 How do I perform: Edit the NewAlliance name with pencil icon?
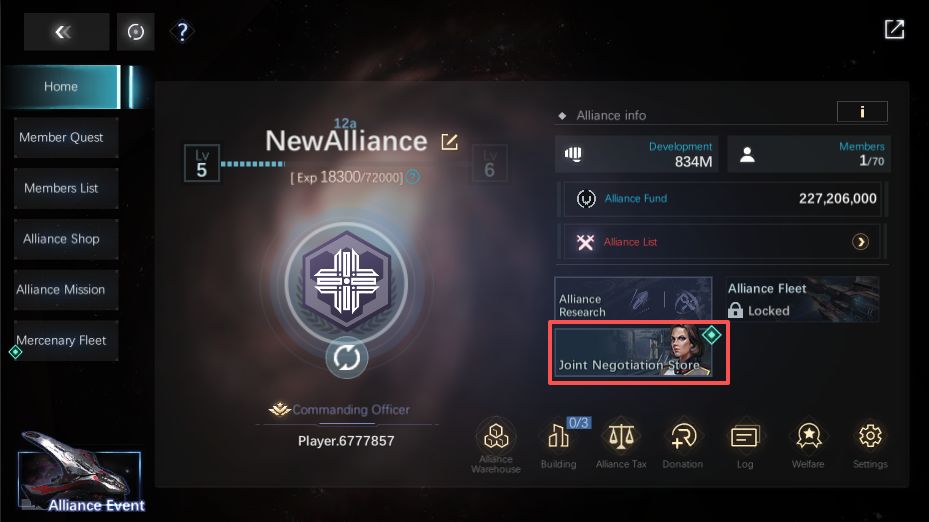pos(450,142)
